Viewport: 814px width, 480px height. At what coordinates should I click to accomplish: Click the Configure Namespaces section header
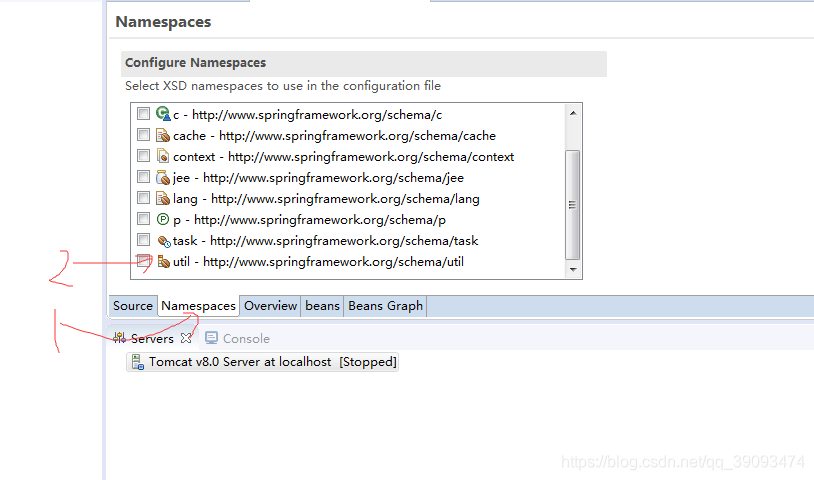[363, 63]
